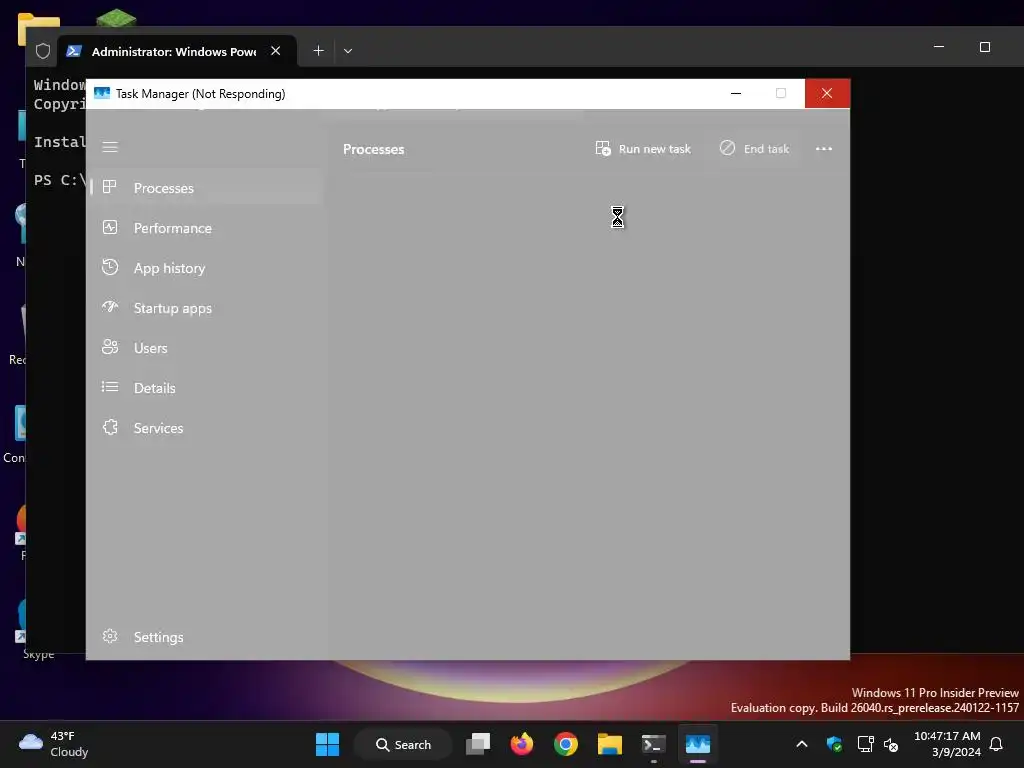1024x768 pixels.
Task: Open the clock and date flyout
Action: click(x=947, y=744)
